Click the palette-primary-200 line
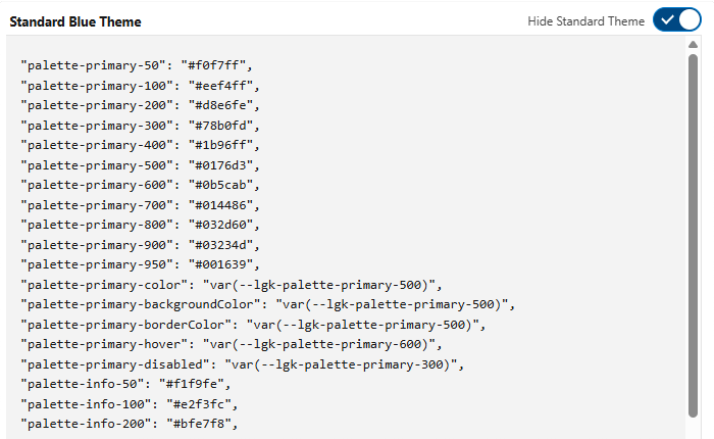The height and width of the screenshot is (439, 714). pos(140,105)
